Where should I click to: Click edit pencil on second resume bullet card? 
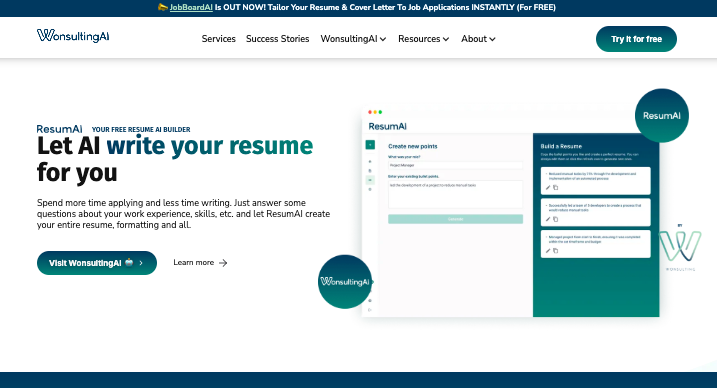tap(548, 219)
